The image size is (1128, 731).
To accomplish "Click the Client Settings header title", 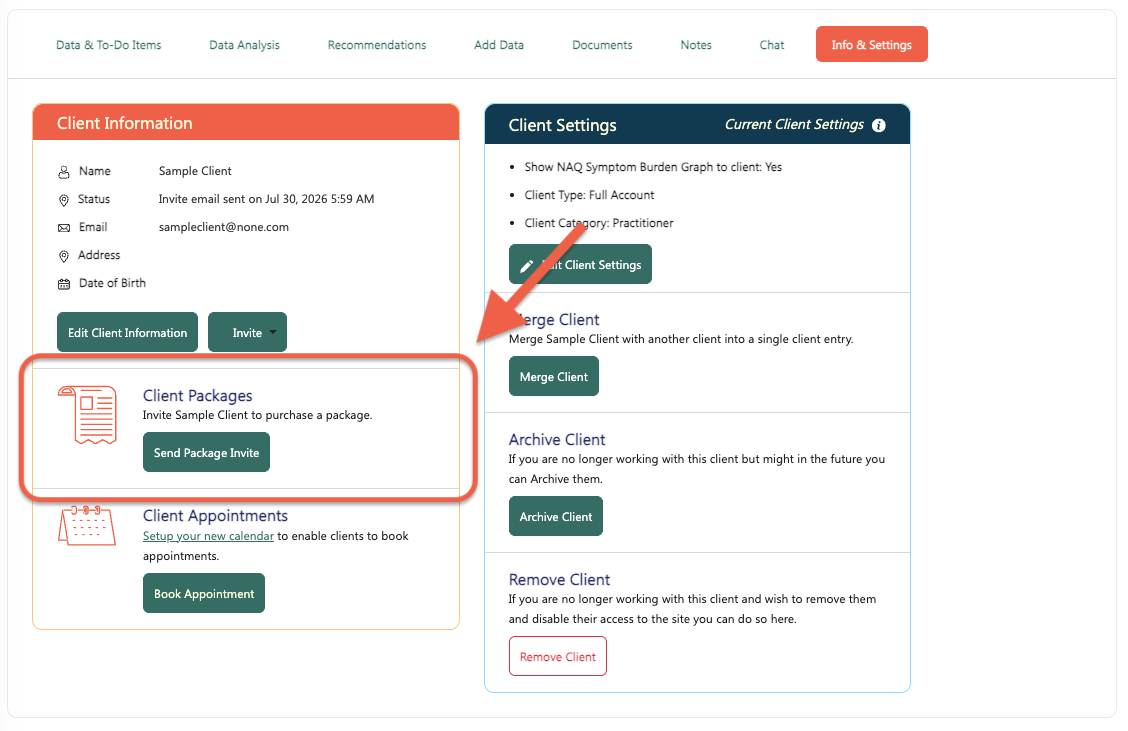I will coord(563,125).
